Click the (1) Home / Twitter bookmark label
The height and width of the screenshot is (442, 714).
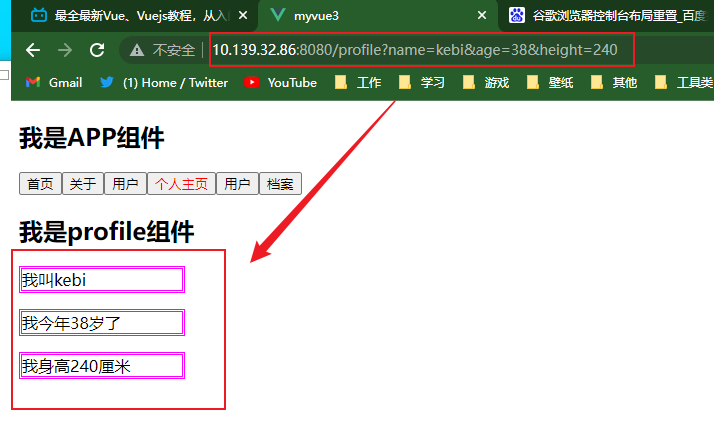175,82
